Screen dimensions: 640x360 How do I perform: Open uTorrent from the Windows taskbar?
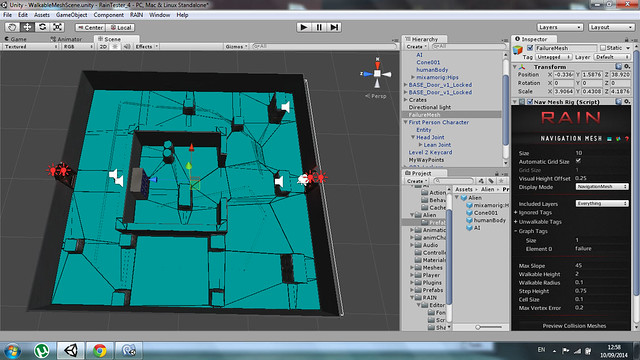[41, 350]
